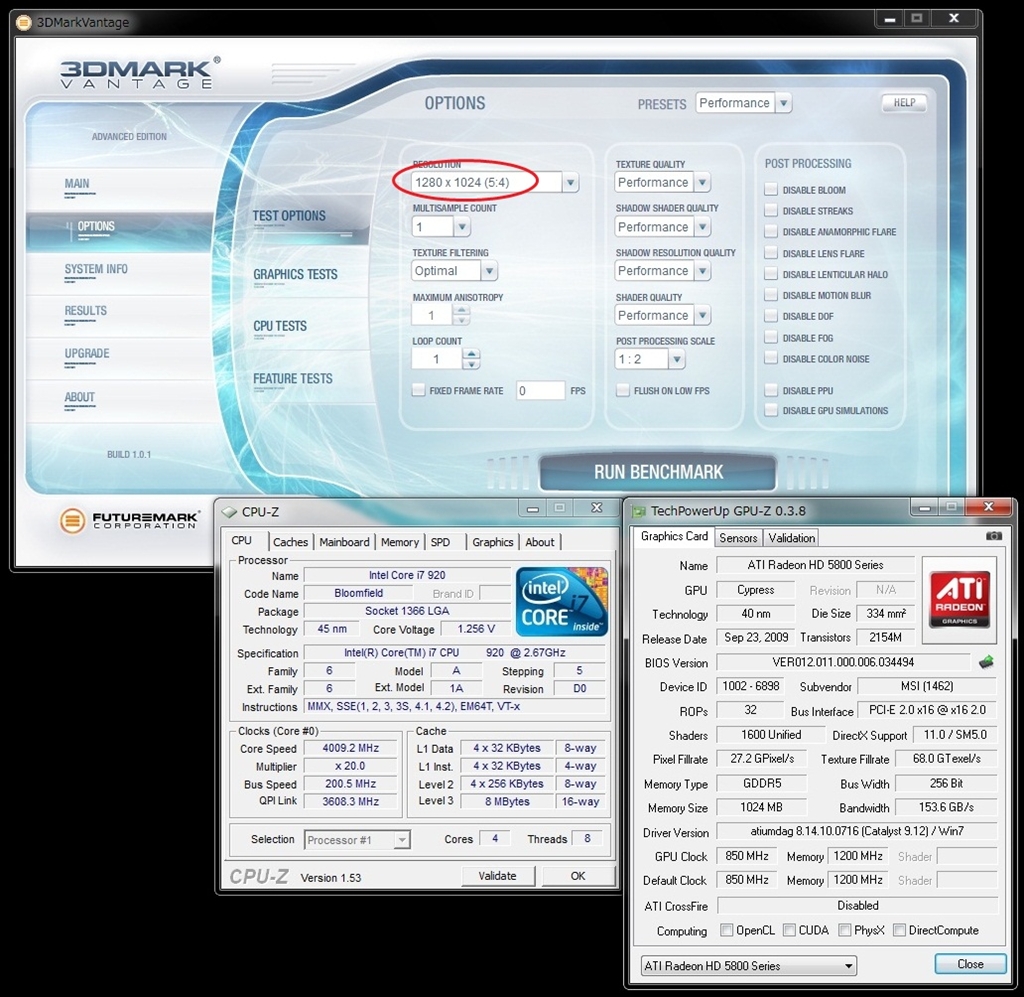Toggle Disable Anamorphic Flare checkbox

pyautogui.click(x=771, y=231)
